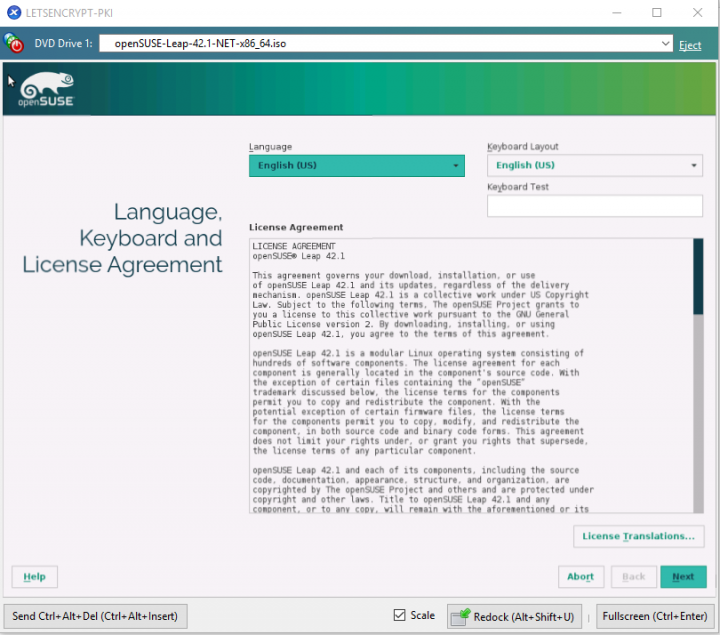
Task: Abort the openSUSE installation
Action: 580,577
